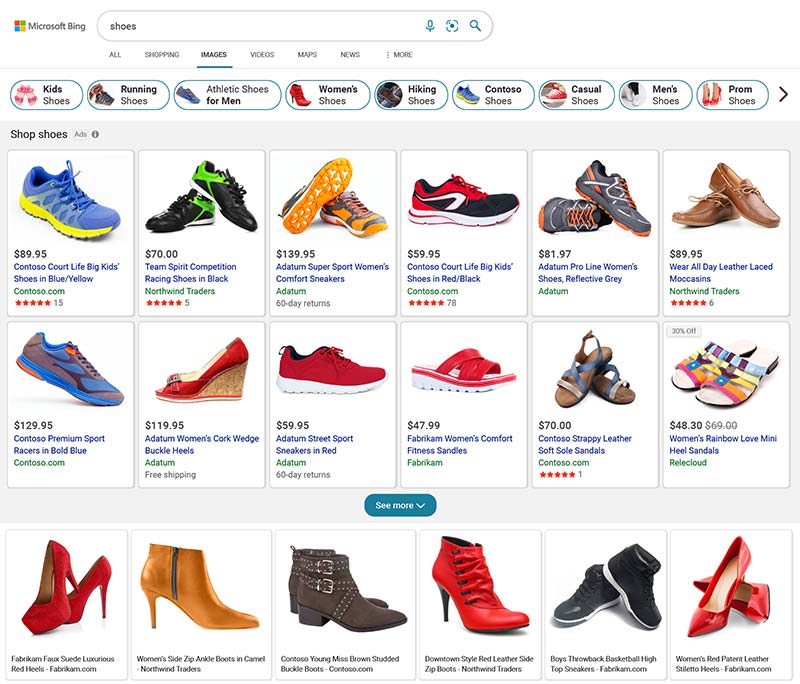
Task: Open visual search camera icon
Action: [452, 26]
